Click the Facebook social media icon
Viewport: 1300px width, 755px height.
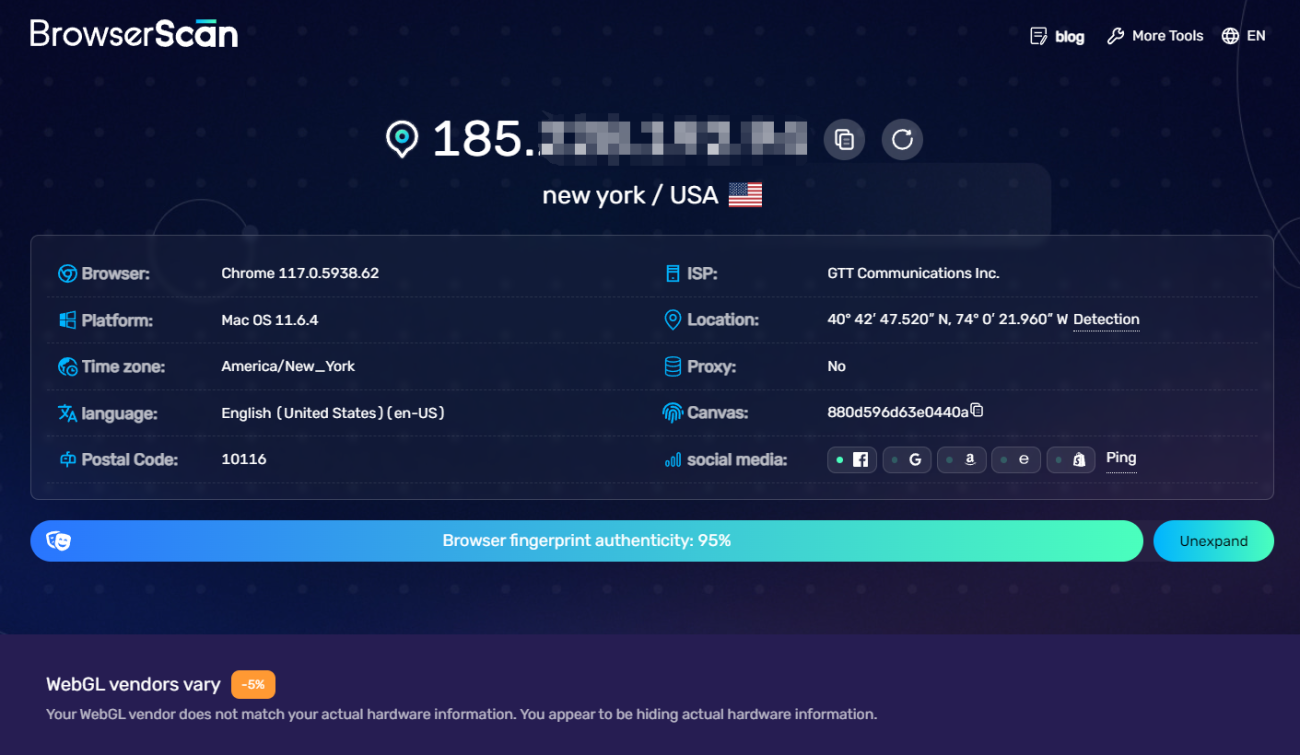[x=859, y=459]
